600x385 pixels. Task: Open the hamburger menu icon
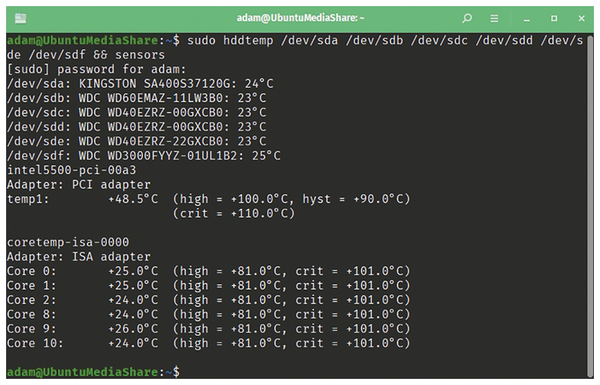point(494,18)
